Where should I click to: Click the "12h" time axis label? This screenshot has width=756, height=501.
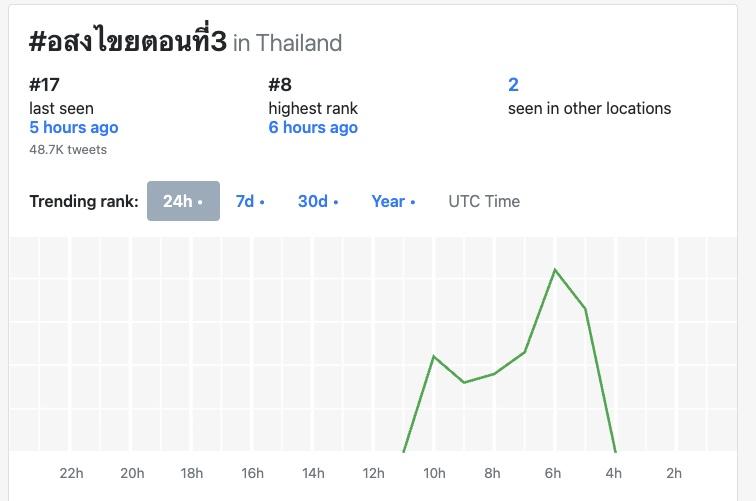pyautogui.click(x=373, y=473)
